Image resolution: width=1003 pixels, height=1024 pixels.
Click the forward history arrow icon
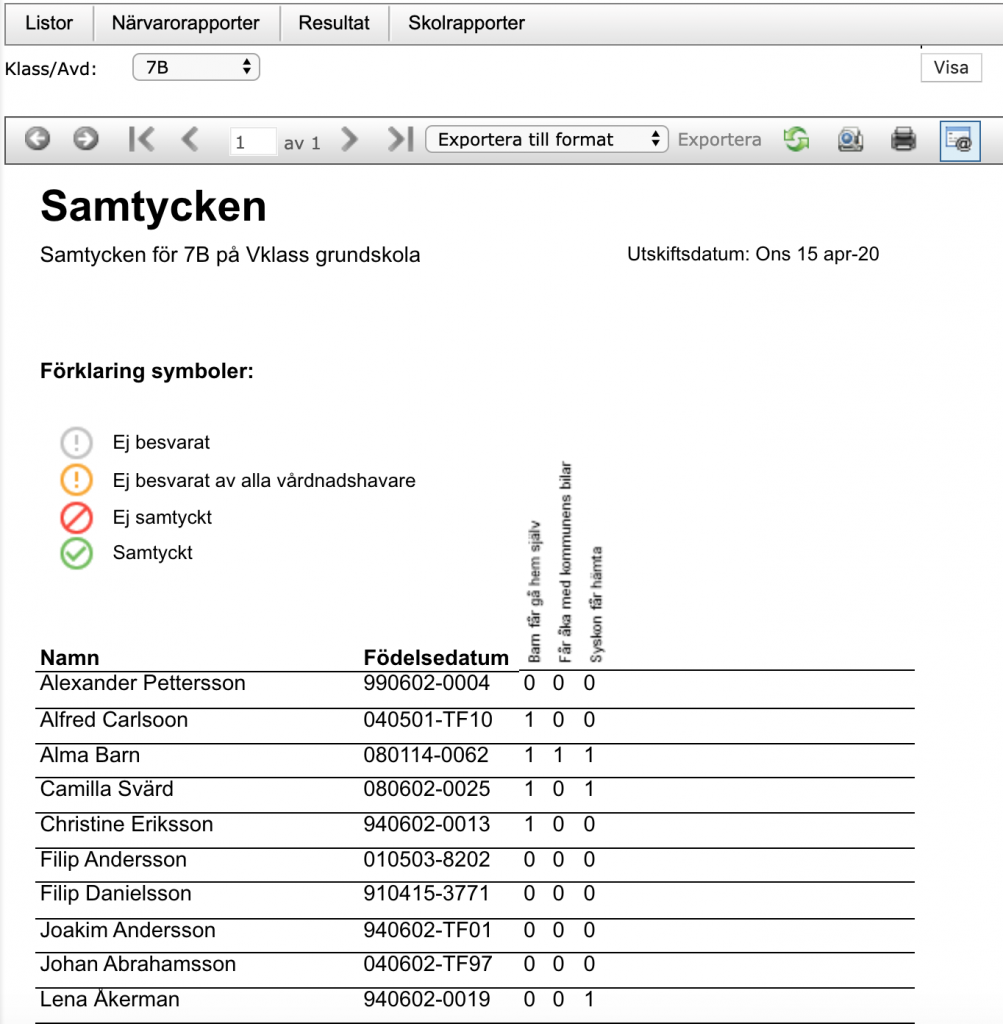tap(86, 138)
